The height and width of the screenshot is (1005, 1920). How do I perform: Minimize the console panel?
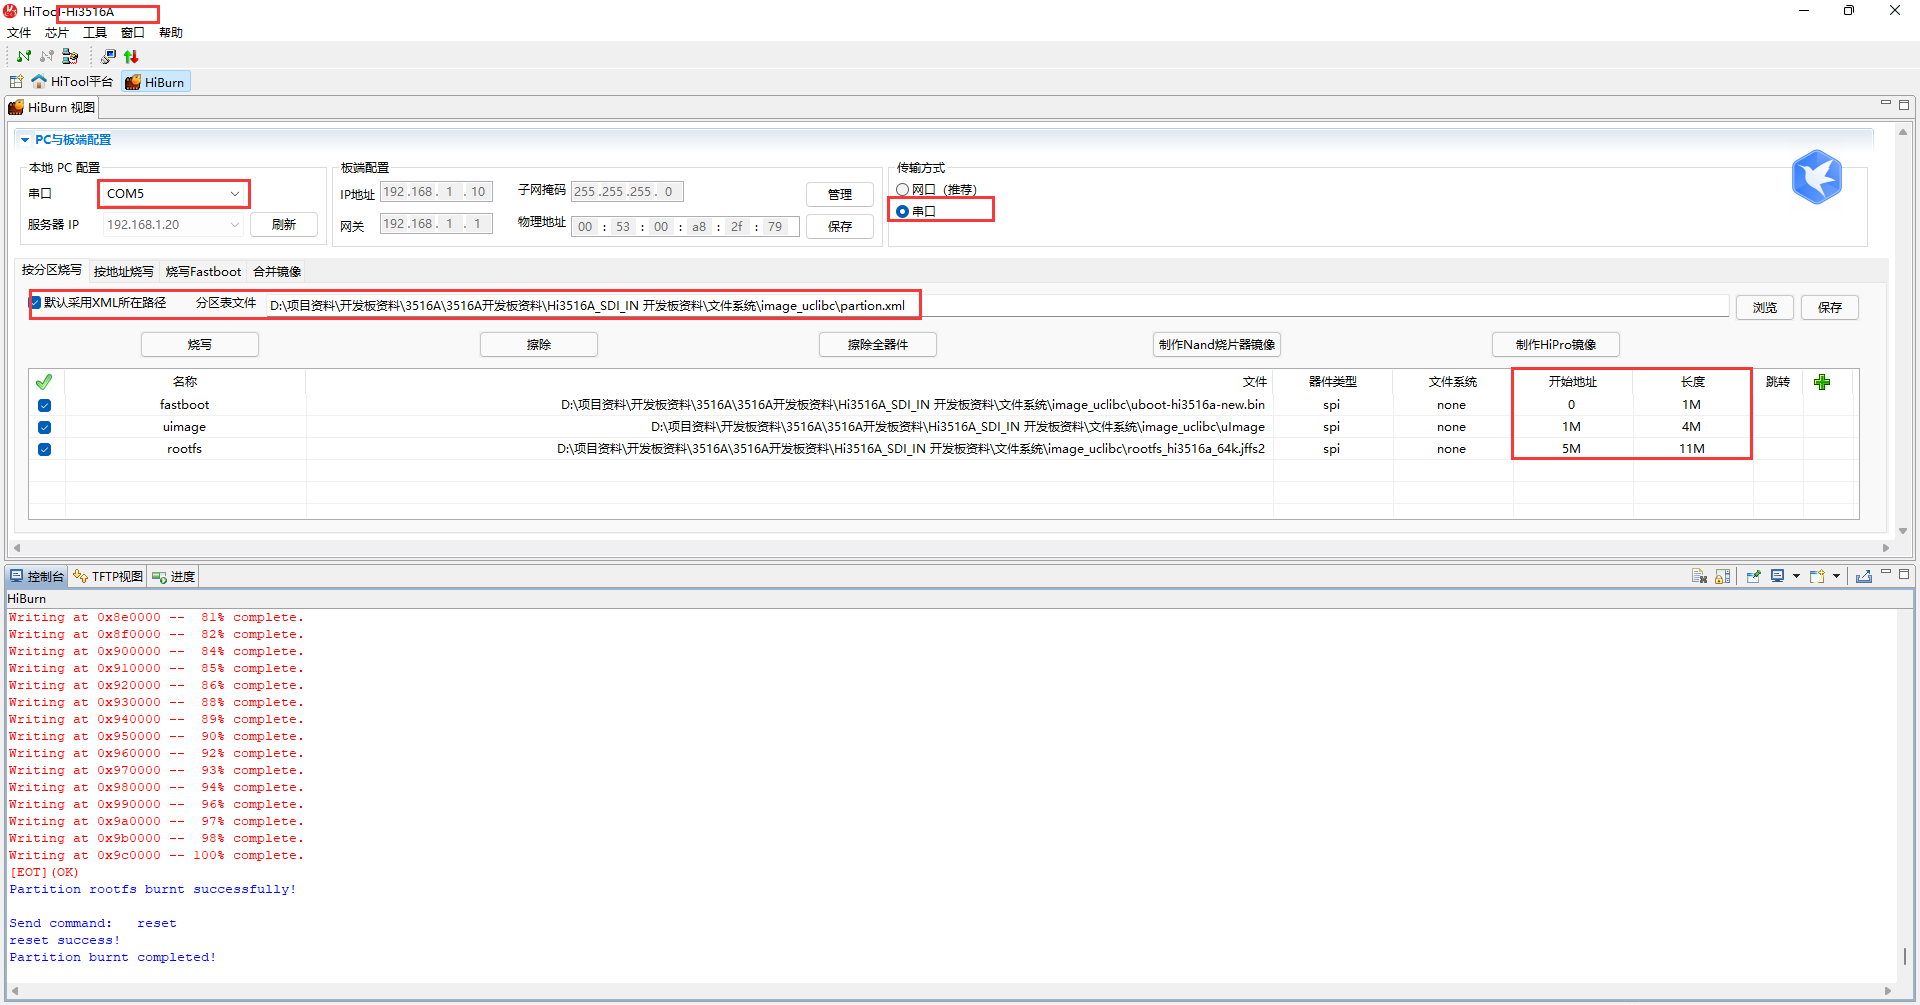(x=1886, y=574)
